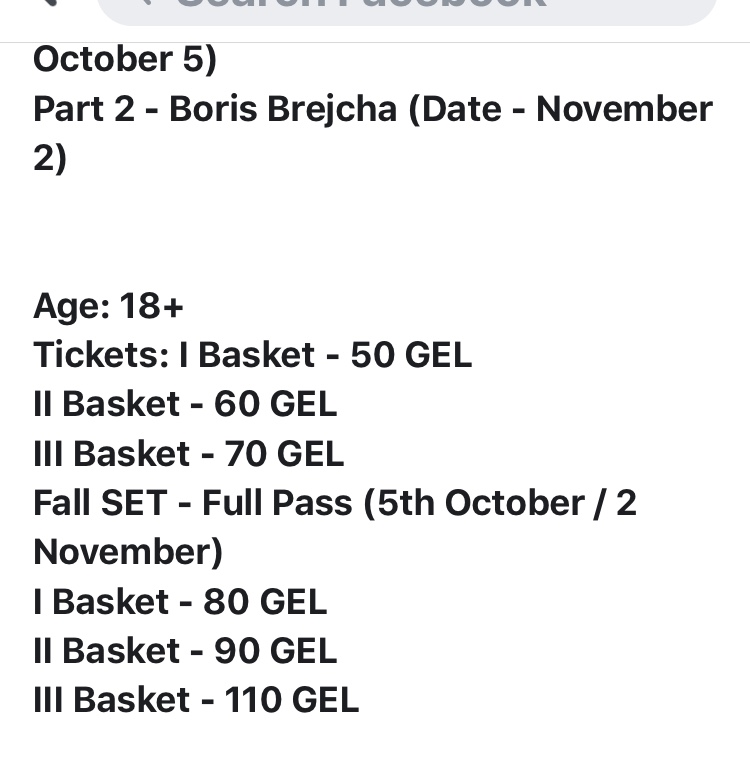
Task: Click the blank gap above "Age: 18+"
Action: [375, 235]
